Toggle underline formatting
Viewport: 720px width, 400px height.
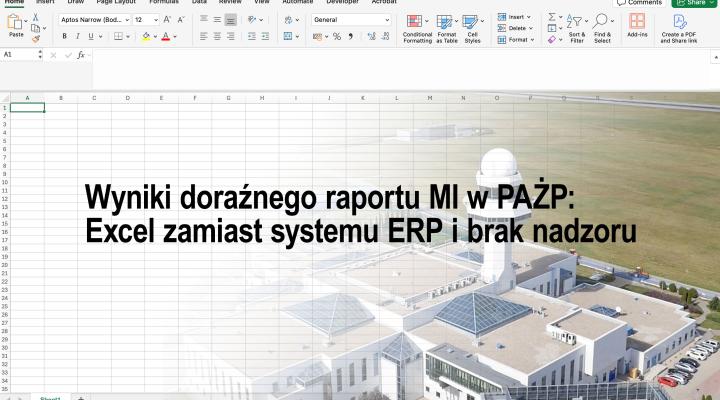point(91,36)
